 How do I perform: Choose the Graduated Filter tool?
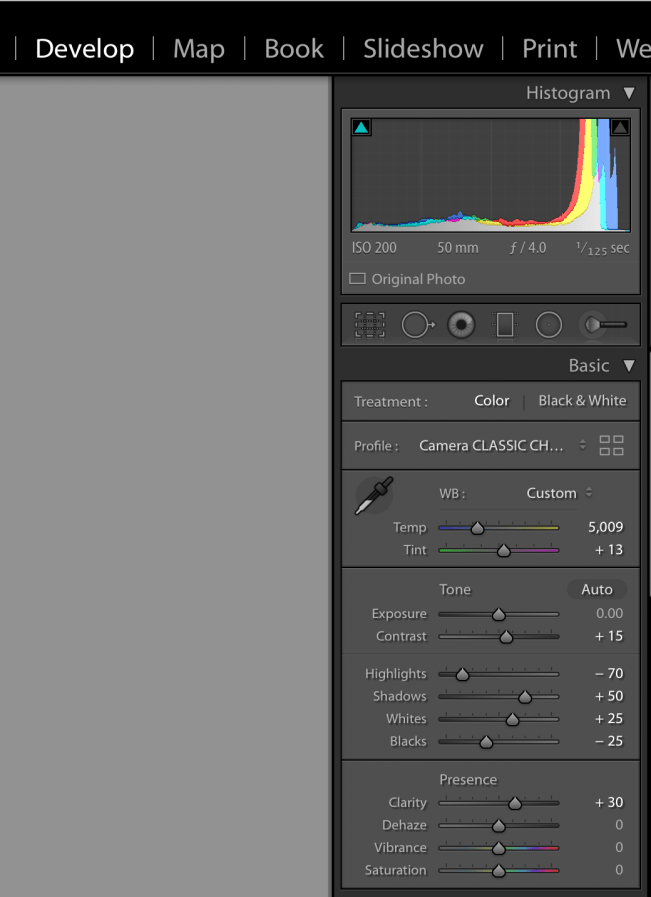(x=505, y=325)
